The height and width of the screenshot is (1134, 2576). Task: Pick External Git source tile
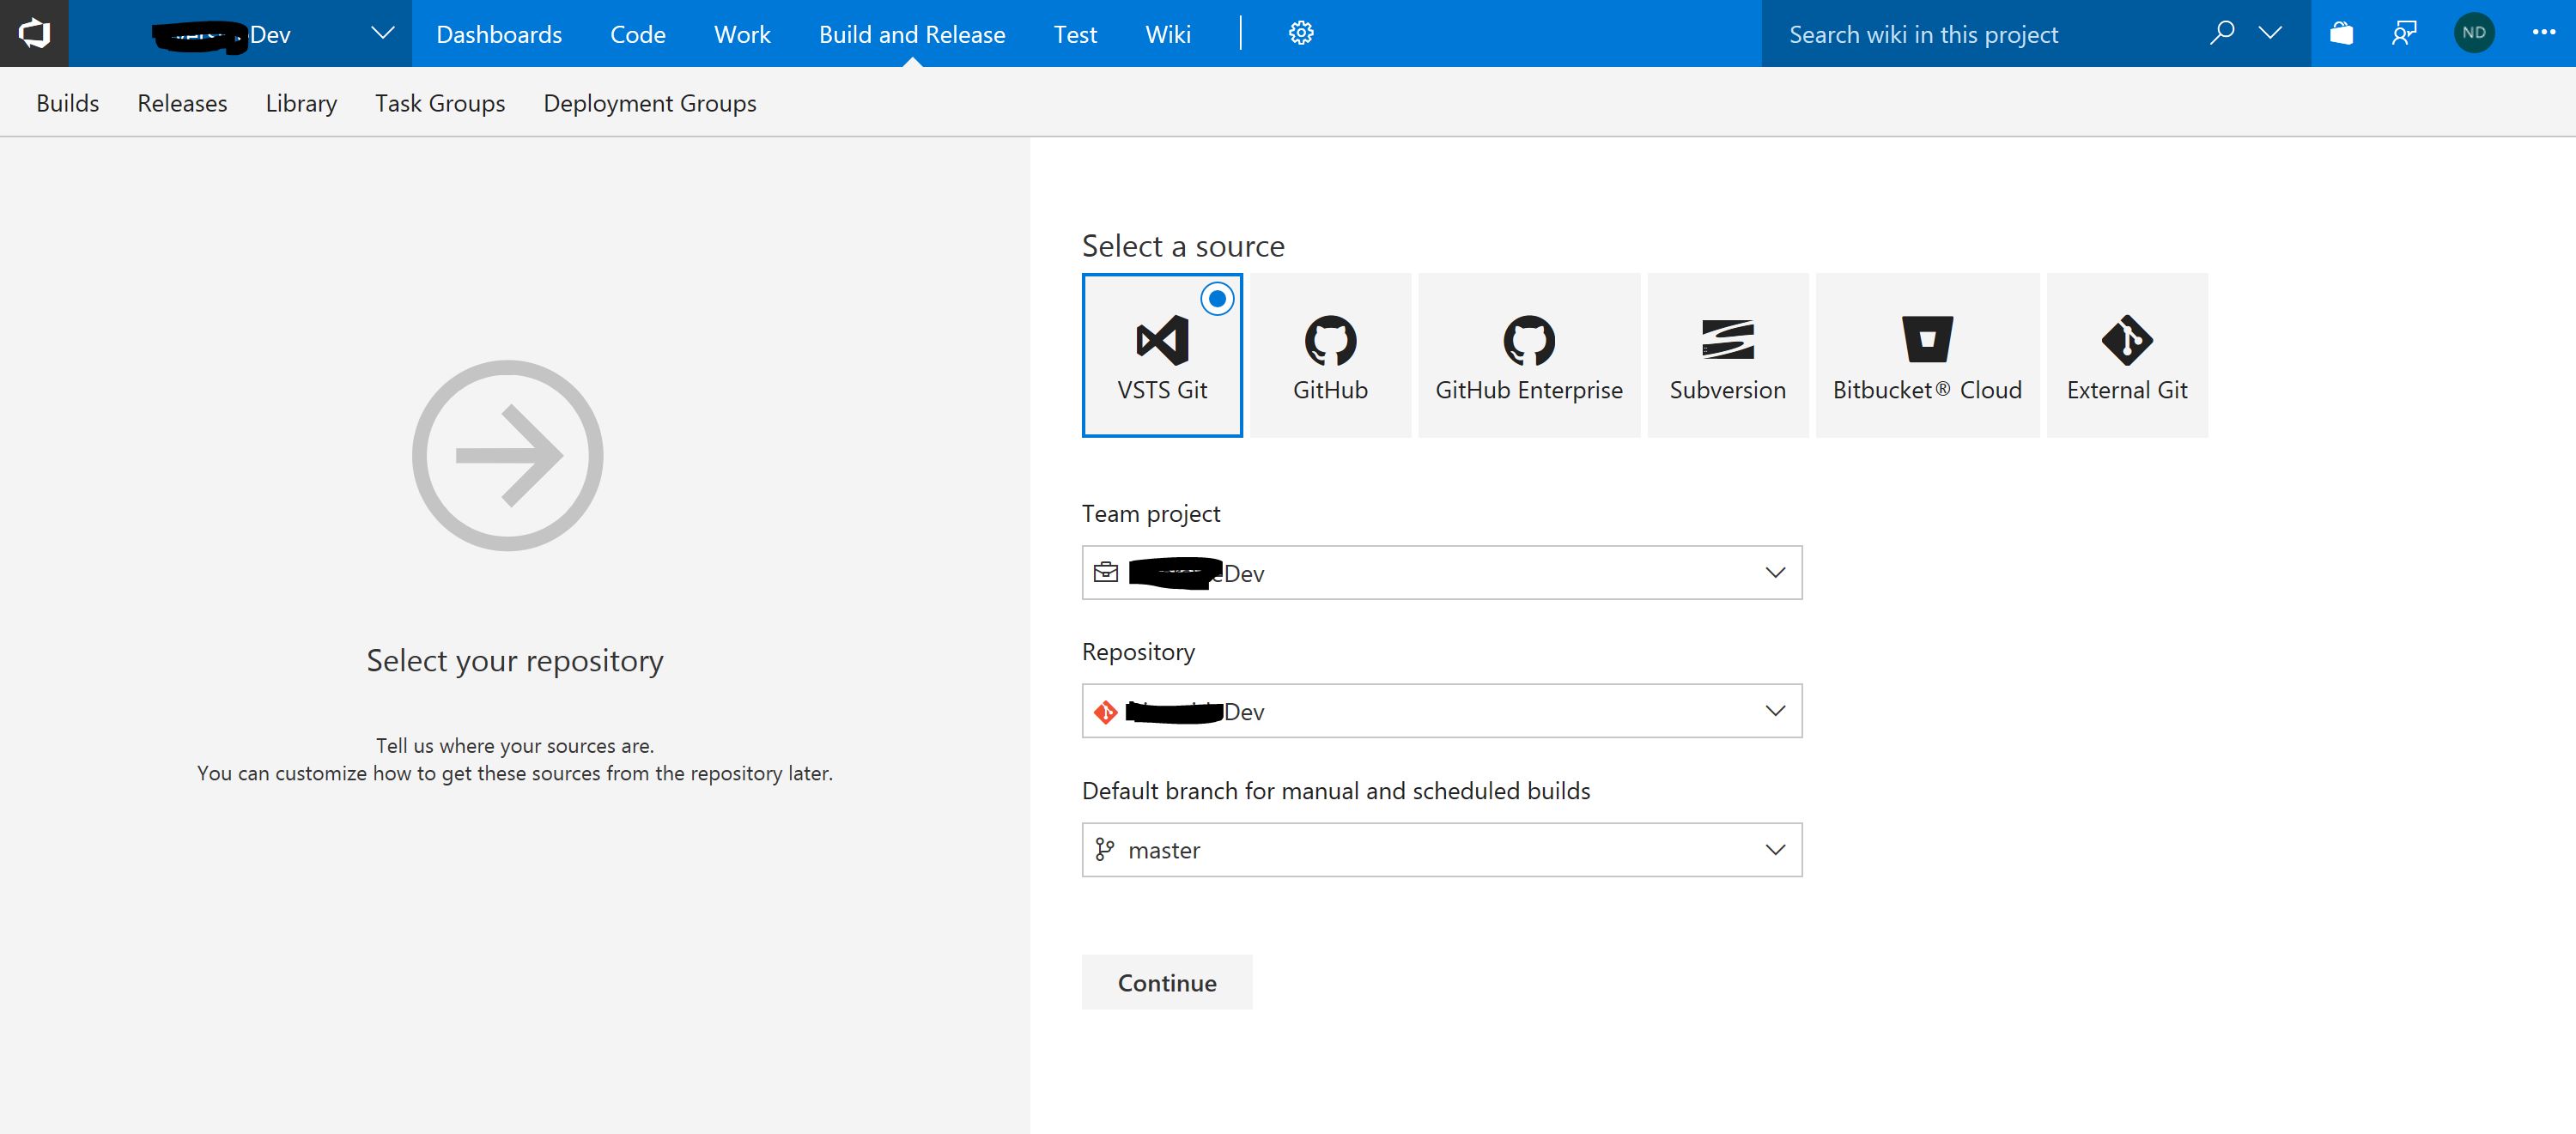pos(2127,355)
